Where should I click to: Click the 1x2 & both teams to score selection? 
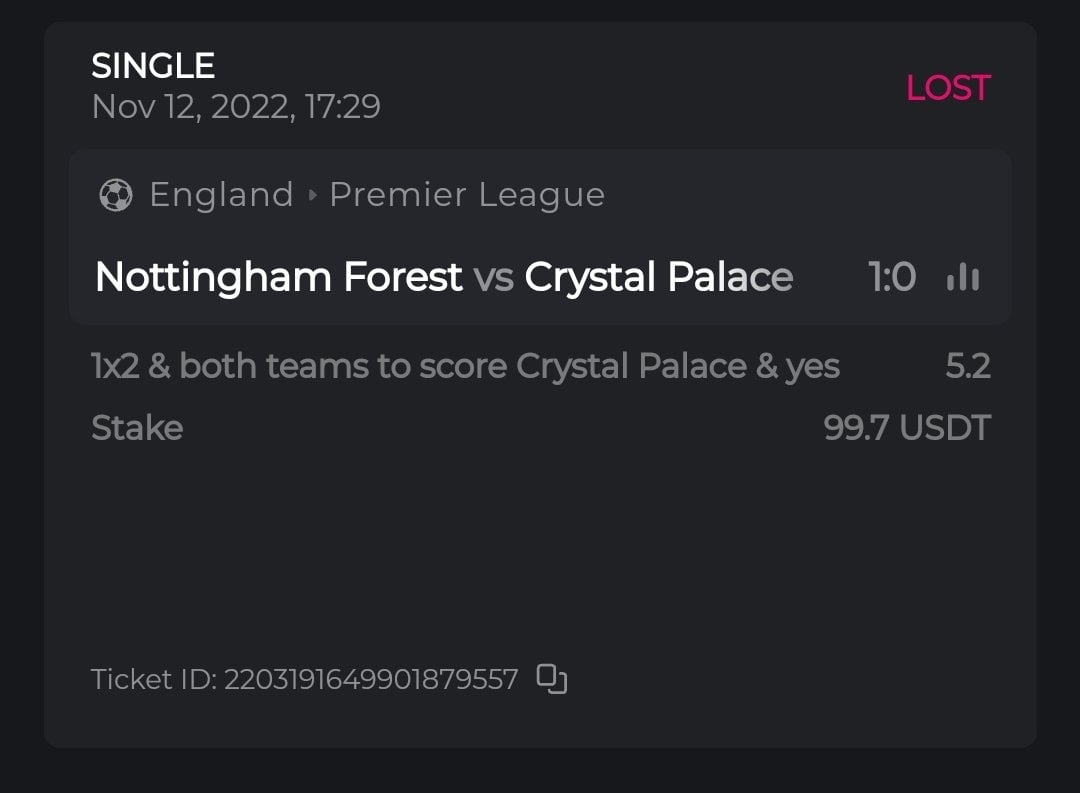(465, 367)
